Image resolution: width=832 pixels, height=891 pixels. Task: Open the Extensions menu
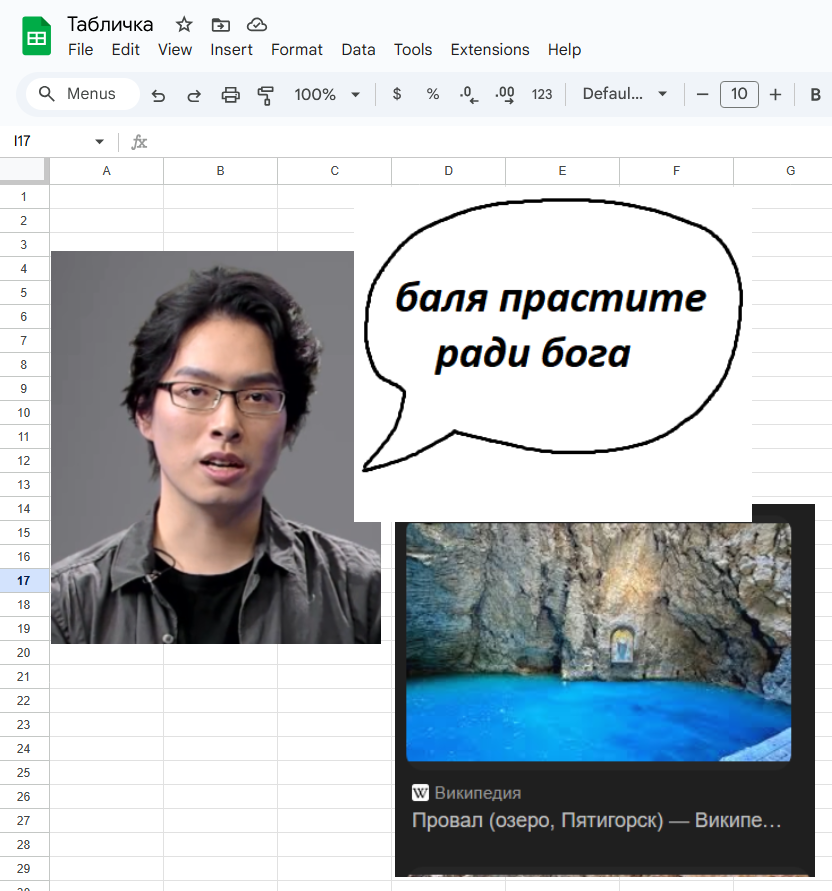490,49
